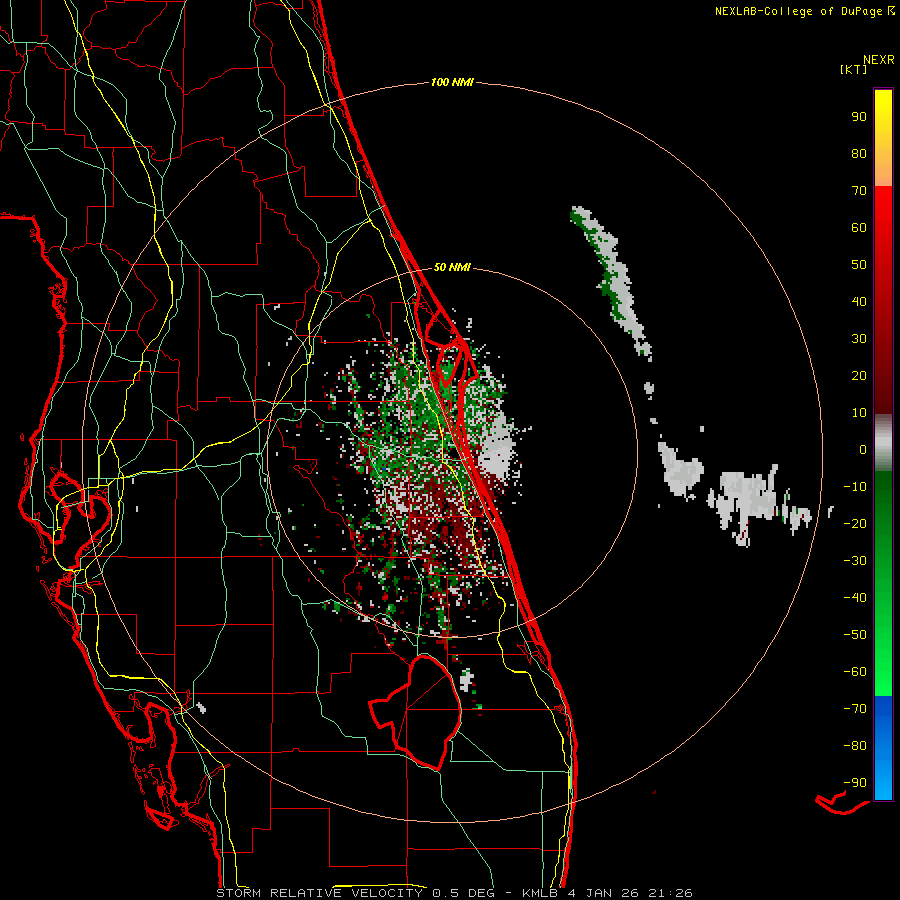Click the gray near-zero segment of color bar
This screenshot has height=900, width=900.
tap(883, 443)
